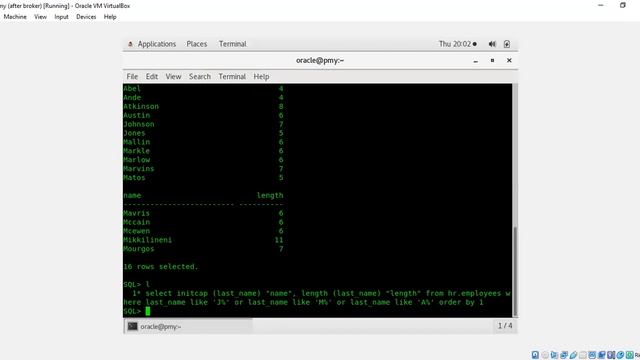Open the VirtualBox View menu
Image resolution: width=640 pixels, height=360 pixels.
[40, 17]
